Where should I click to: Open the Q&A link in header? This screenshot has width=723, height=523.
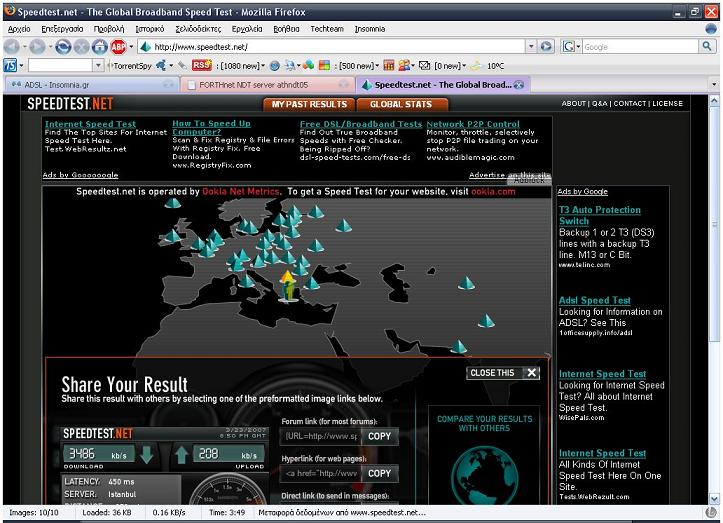[599, 104]
